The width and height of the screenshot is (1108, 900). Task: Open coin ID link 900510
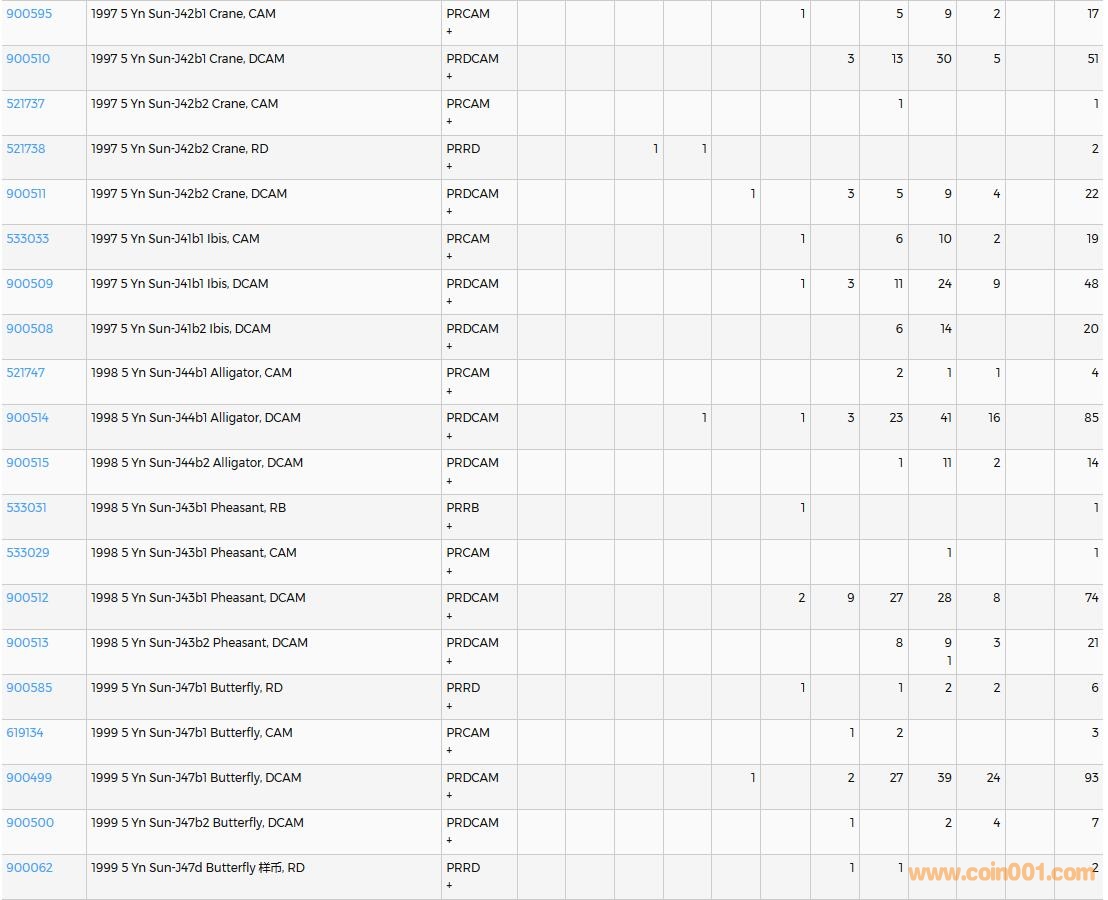(x=28, y=59)
